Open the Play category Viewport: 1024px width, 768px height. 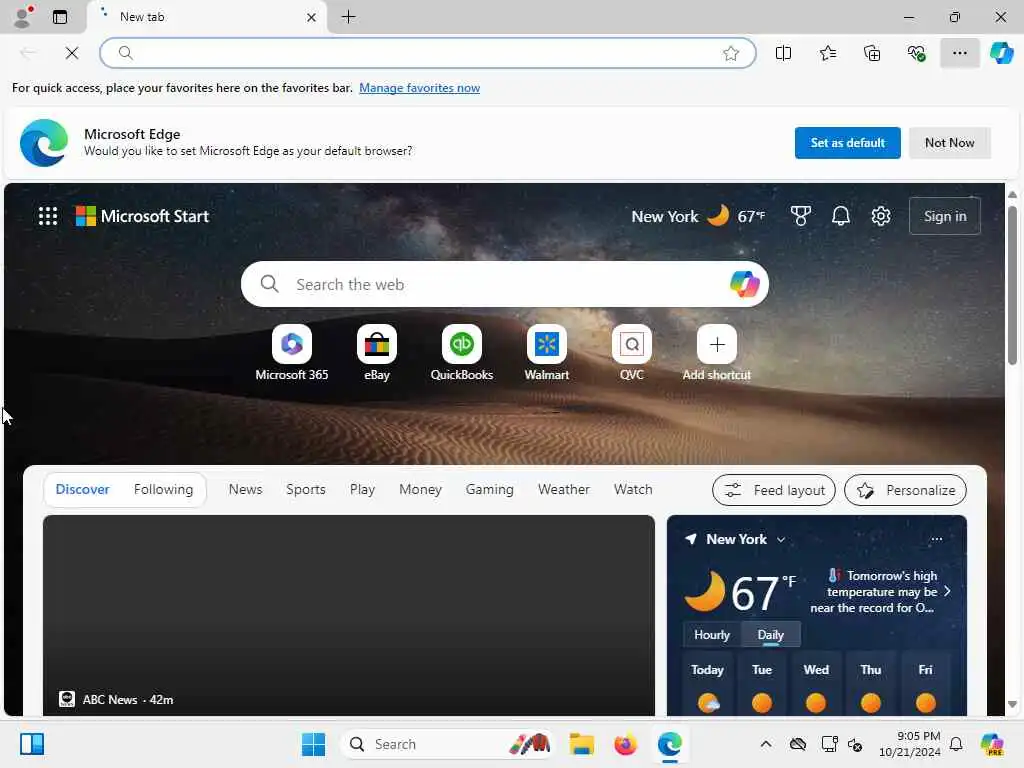362,489
